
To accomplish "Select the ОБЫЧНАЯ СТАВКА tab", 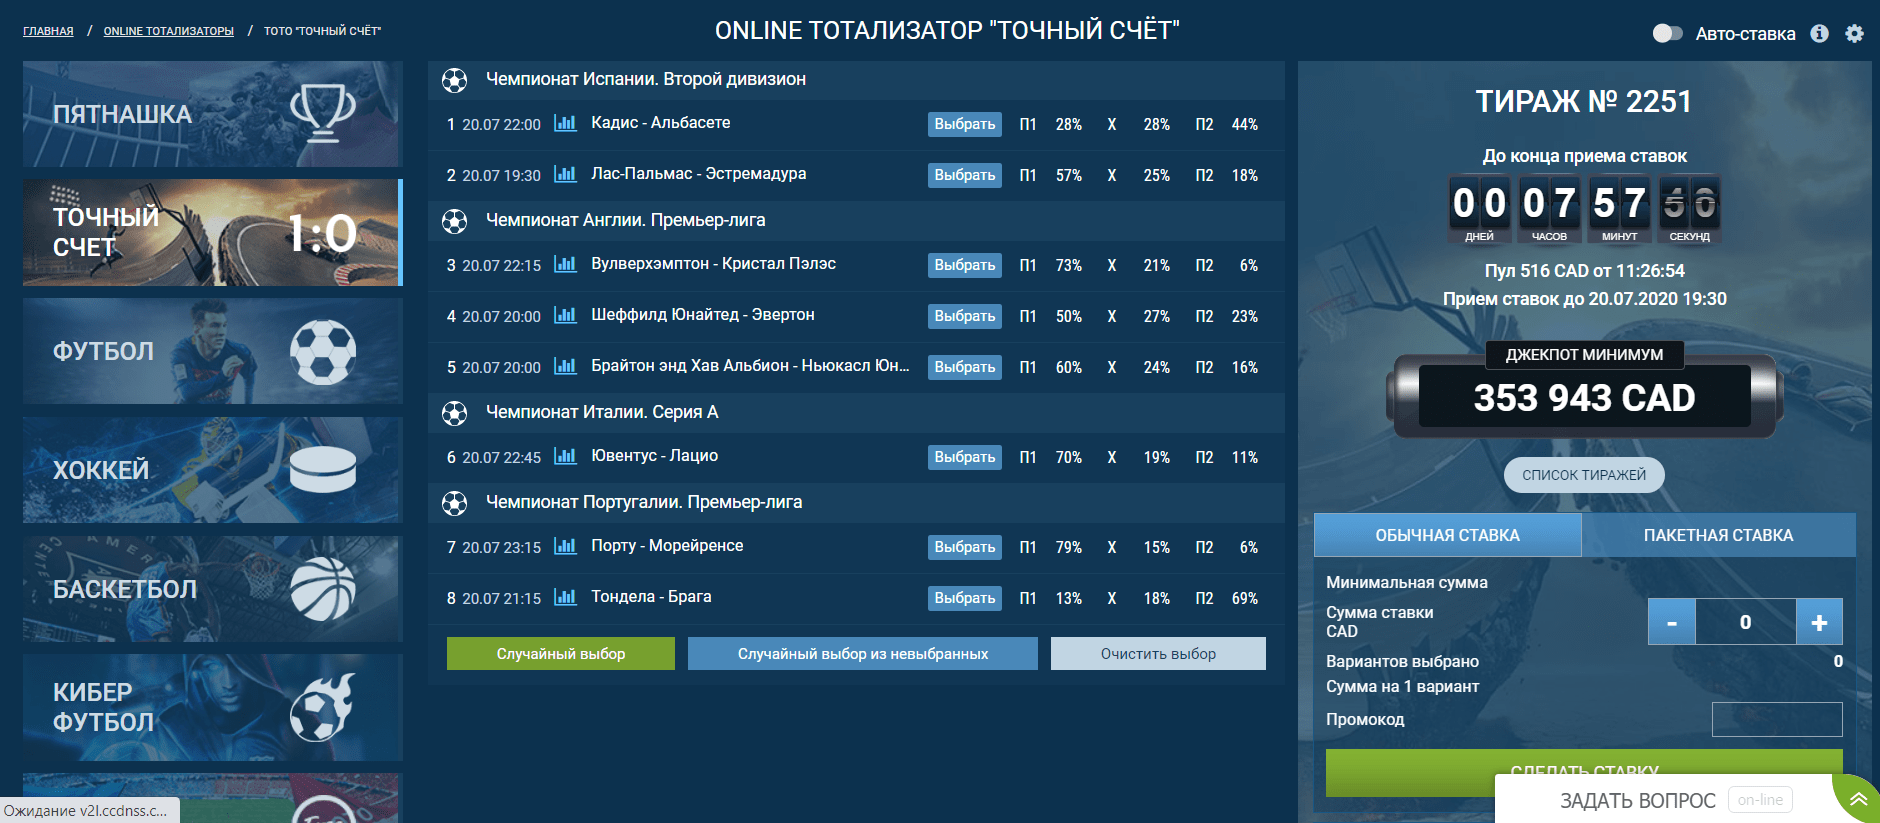I will [1447, 535].
